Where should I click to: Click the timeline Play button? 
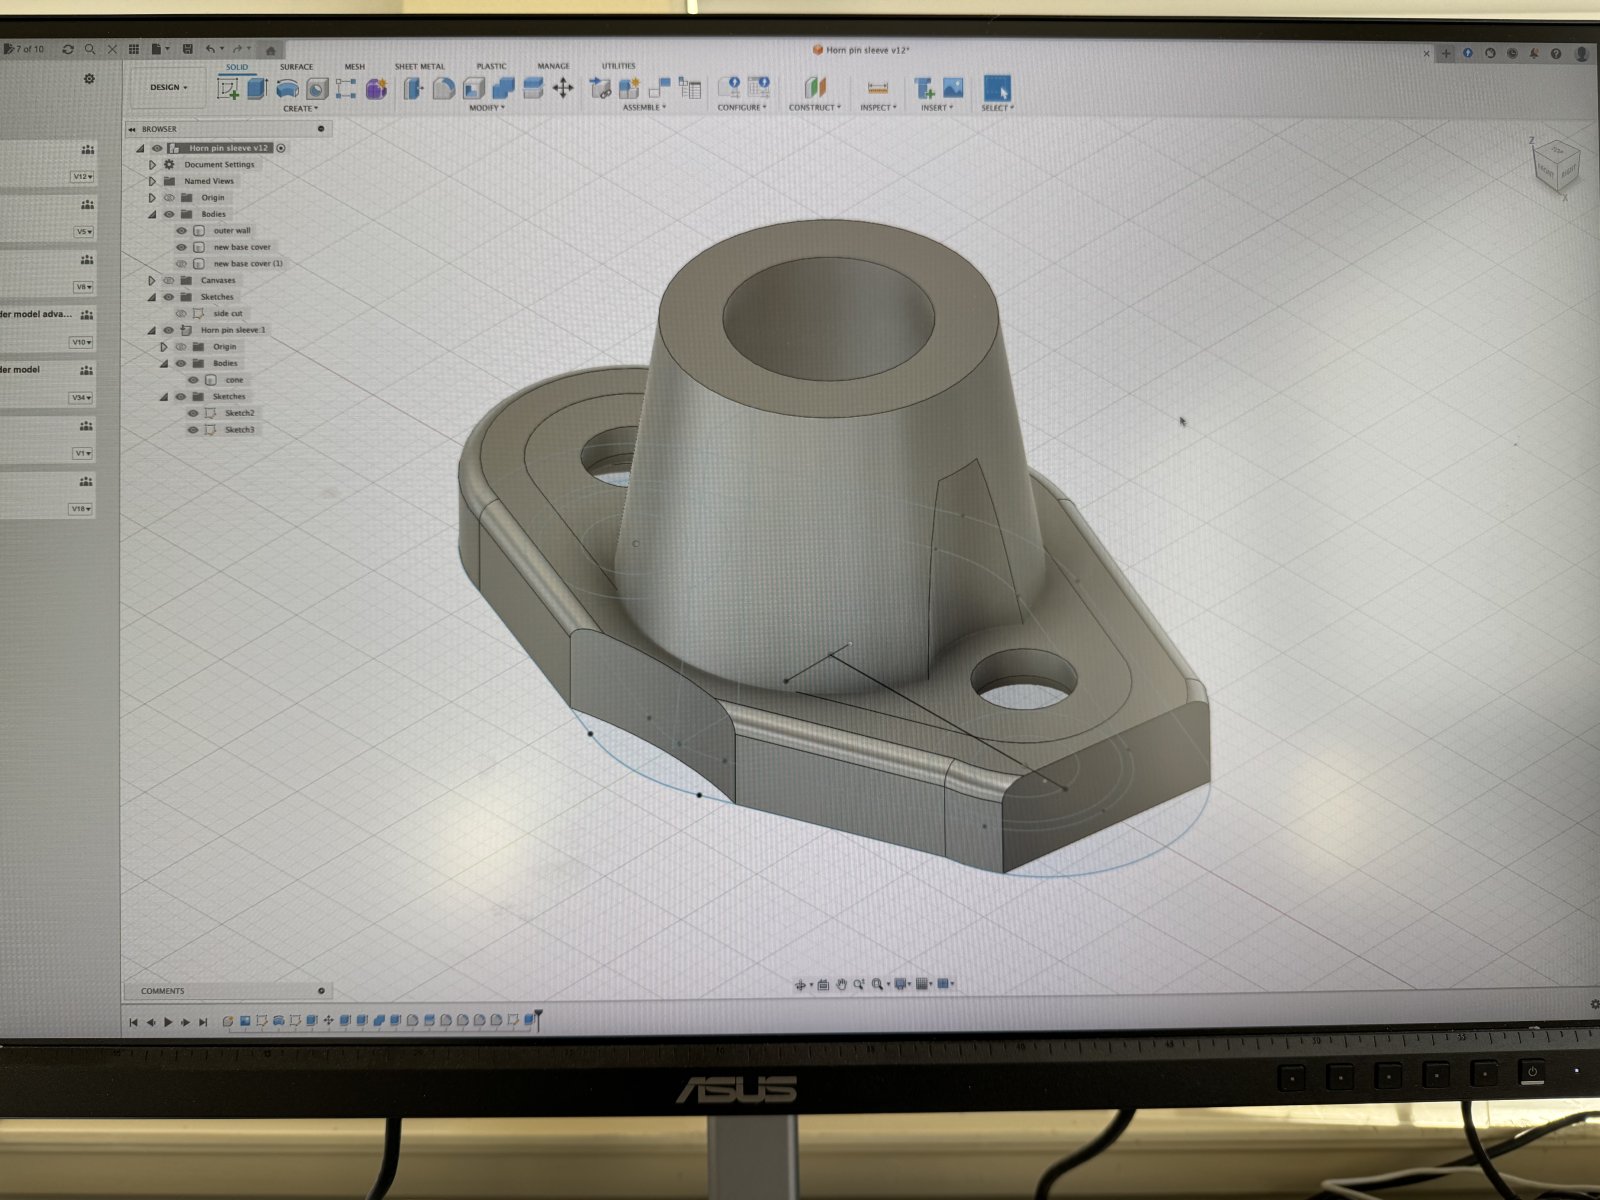[x=168, y=1022]
